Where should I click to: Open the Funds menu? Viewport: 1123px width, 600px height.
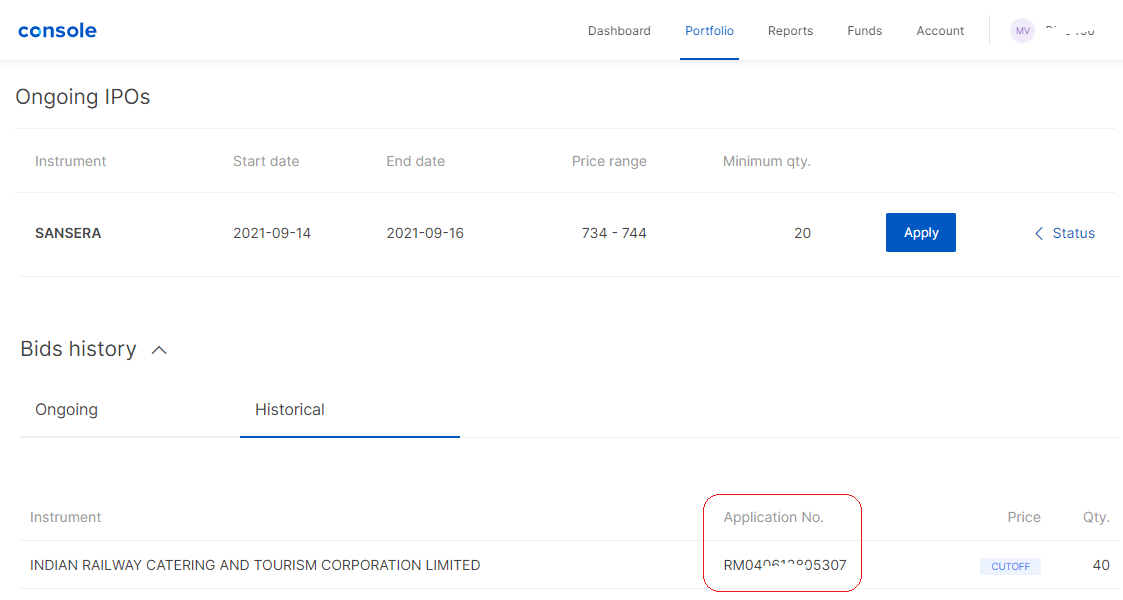tap(864, 31)
